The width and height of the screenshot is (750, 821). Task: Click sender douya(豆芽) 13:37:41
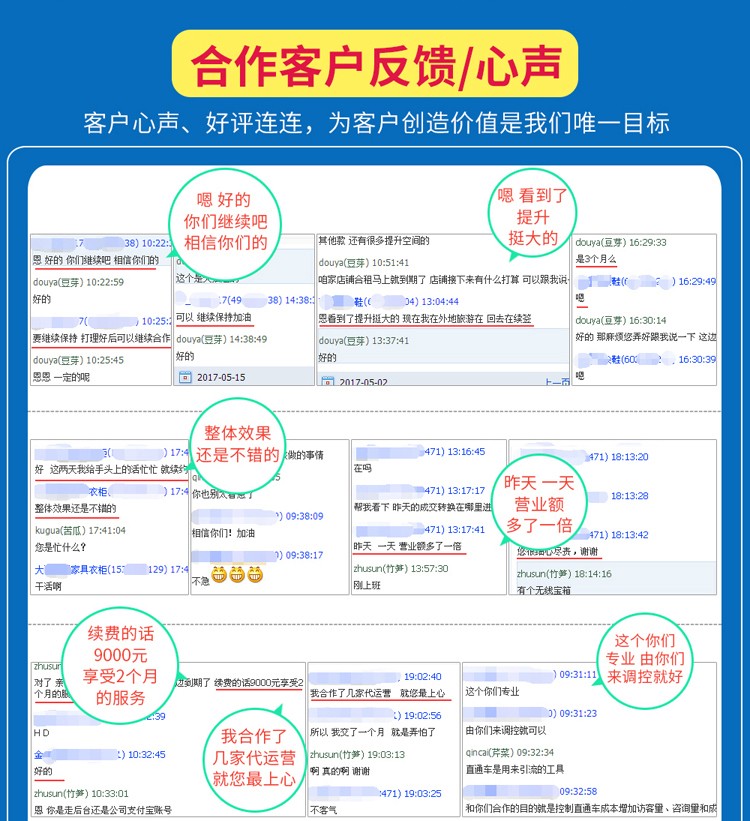tap(364, 341)
